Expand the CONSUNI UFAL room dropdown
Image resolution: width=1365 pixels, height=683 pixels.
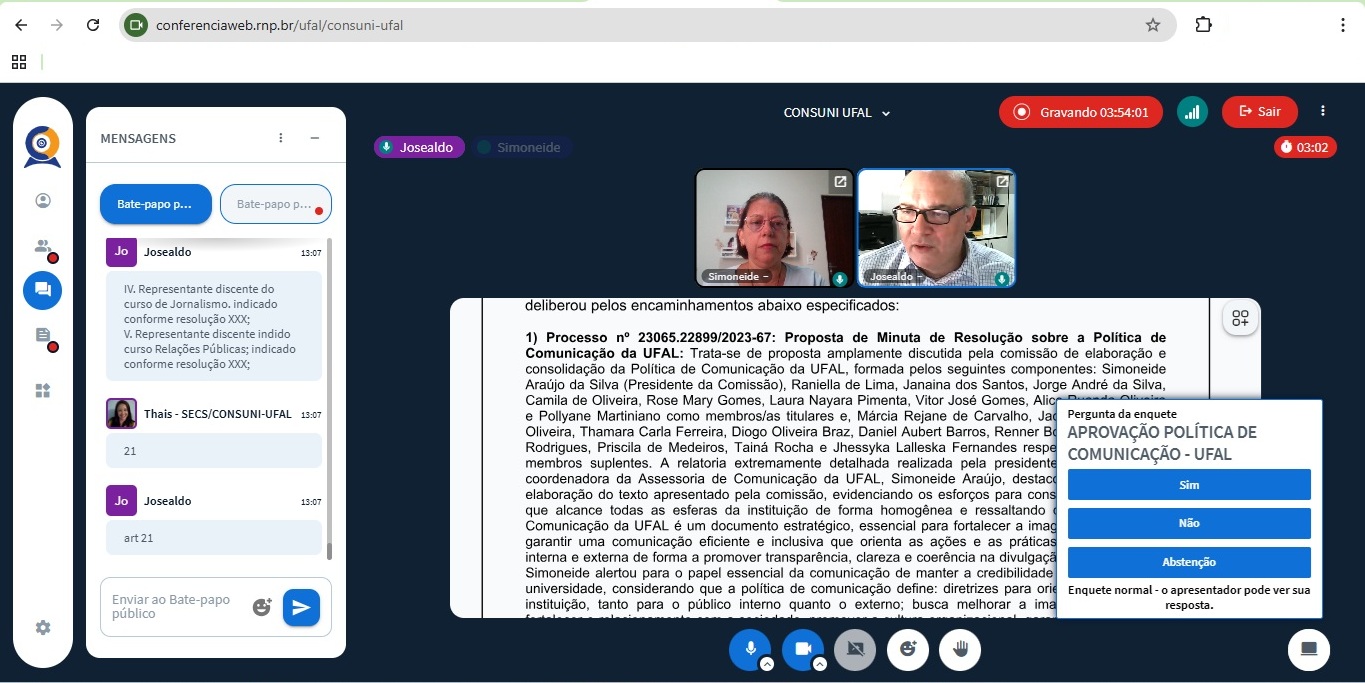click(837, 113)
